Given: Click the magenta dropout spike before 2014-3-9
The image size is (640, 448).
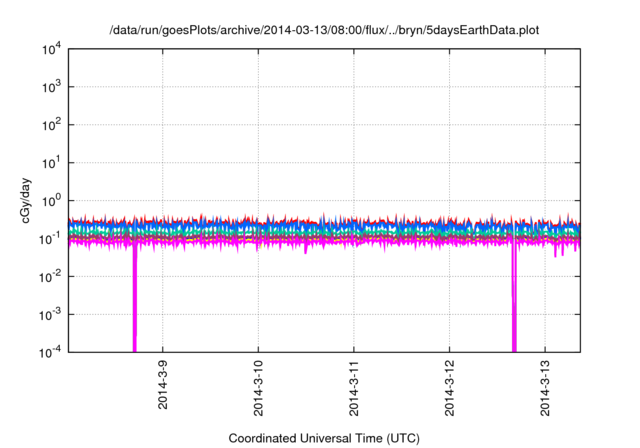Looking at the screenshot, I should point(135,298).
